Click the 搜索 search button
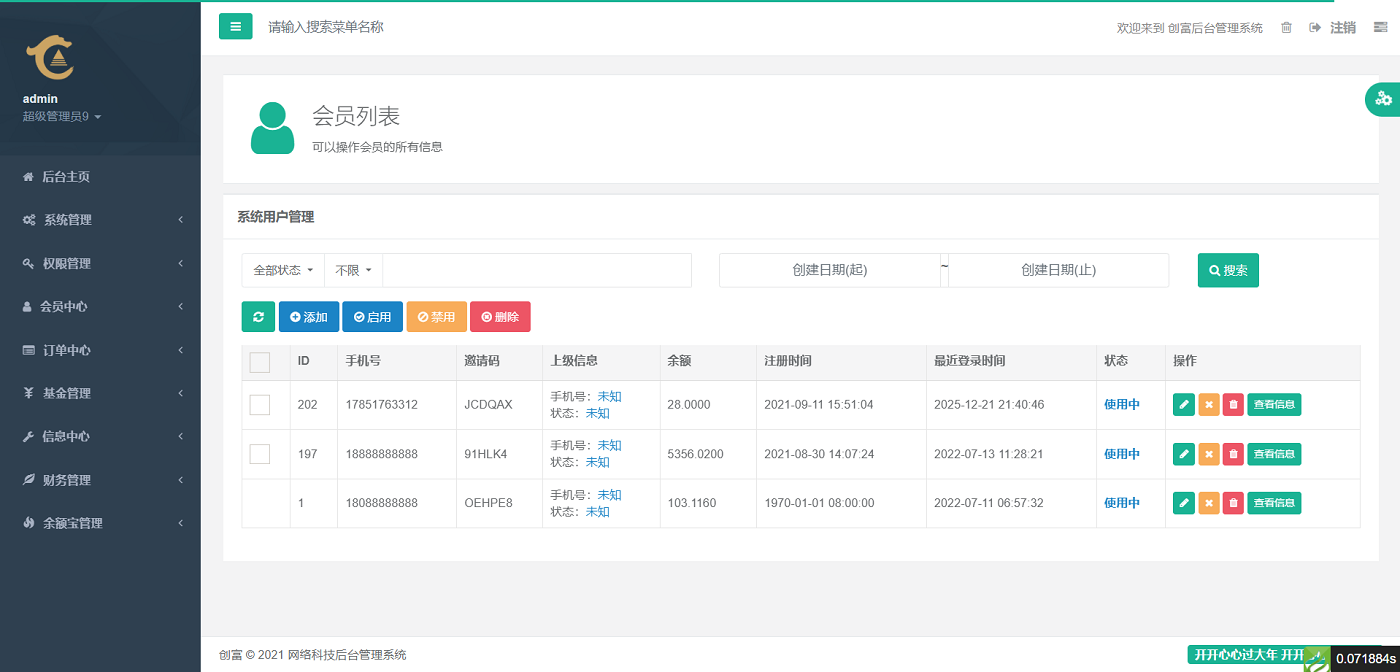1400x672 pixels. [1228, 270]
